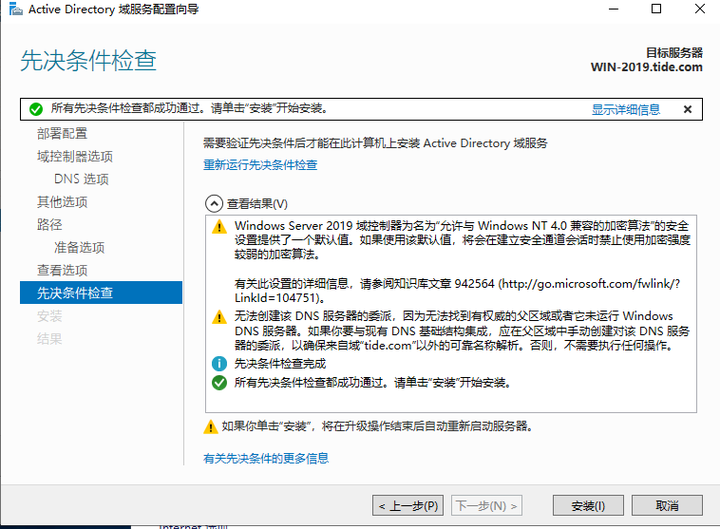720x529 pixels.
Task: Click green check icon in results list
Action: [x=219, y=383]
